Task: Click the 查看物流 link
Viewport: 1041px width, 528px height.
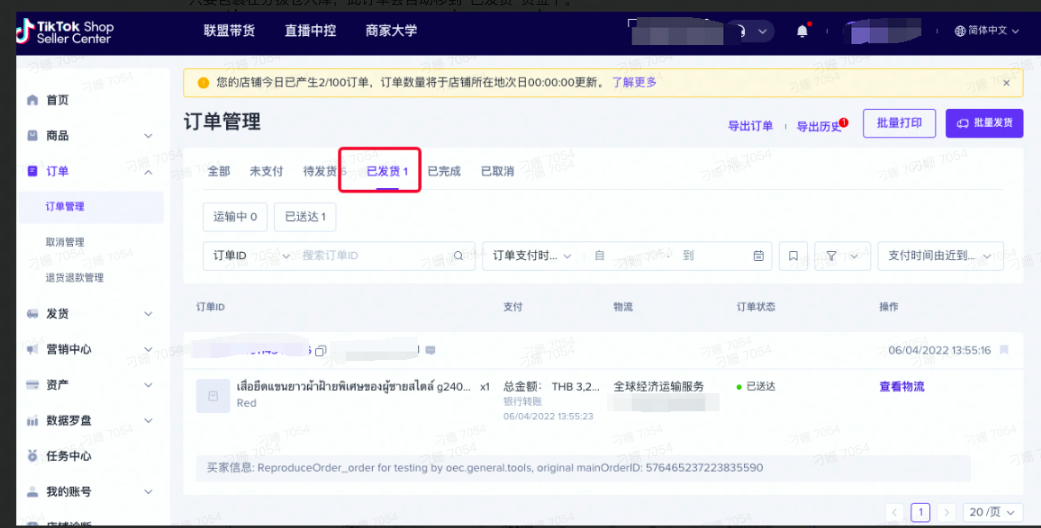Action: 901,387
